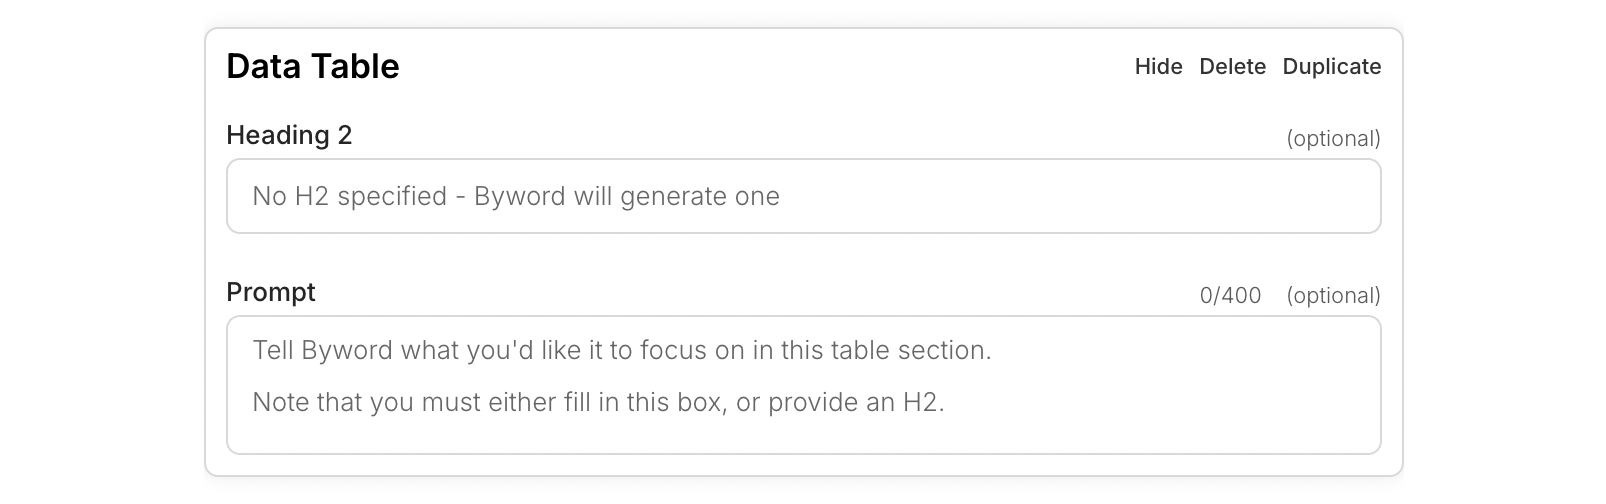Image resolution: width=1606 pixels, height=504 pixels.
Task: Click inside the Prompt text area
Action: [x=803, y=385]
